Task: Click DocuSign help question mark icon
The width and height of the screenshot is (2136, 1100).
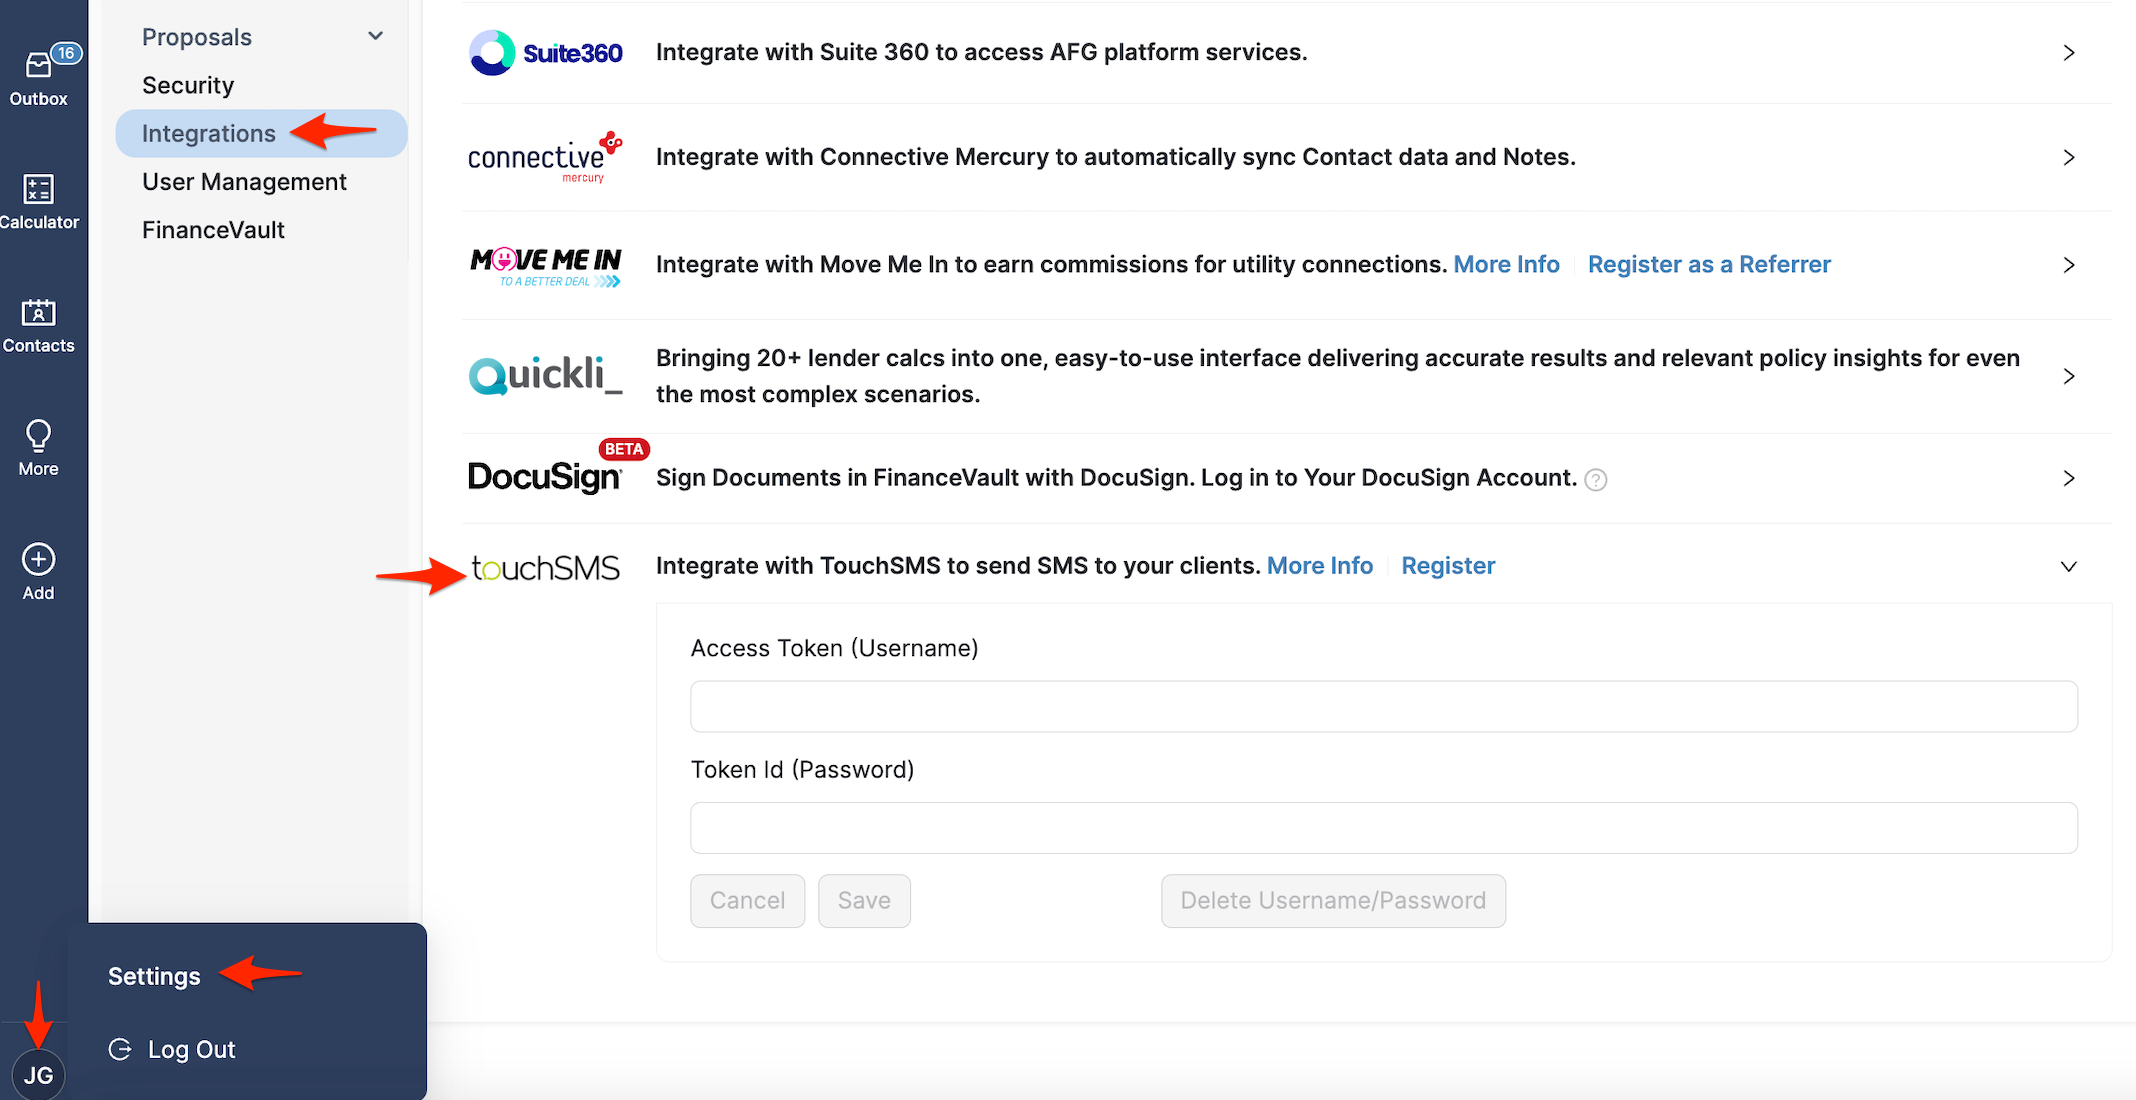Action: [x=1596, y=480]
